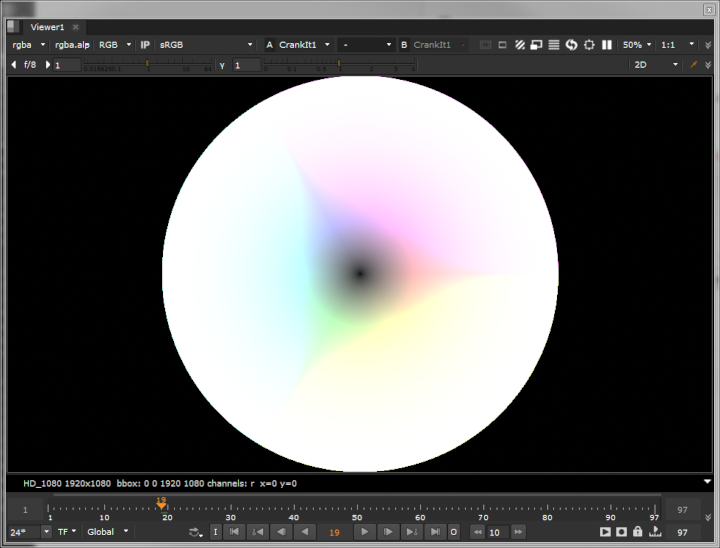Screen dimensions: 720x548
Task: Click the play forward button
Action: 365,532
